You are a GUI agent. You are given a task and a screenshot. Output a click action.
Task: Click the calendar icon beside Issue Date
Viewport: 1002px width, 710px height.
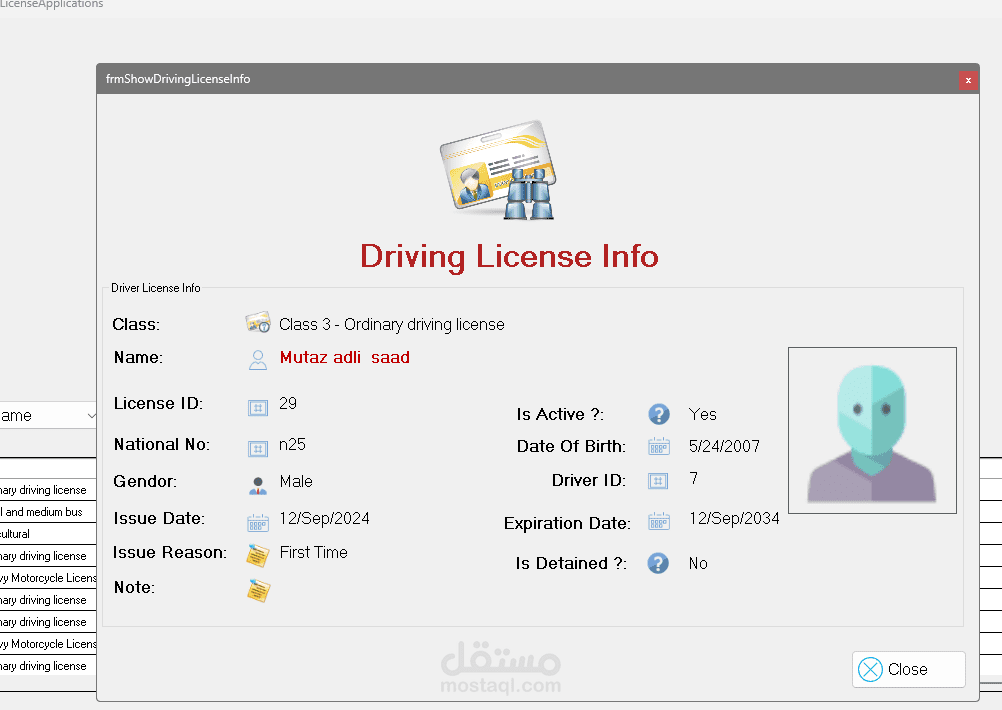pyautogui.click(x=258, y=523)
